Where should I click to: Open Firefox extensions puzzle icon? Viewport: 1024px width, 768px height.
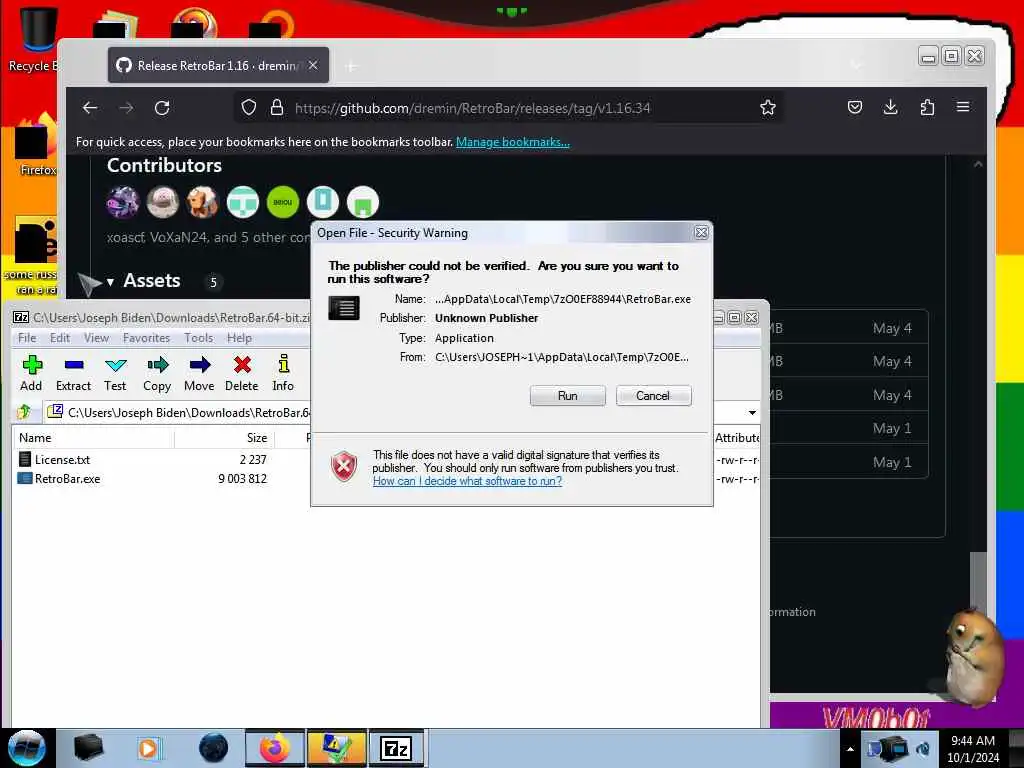pos(927,108)
